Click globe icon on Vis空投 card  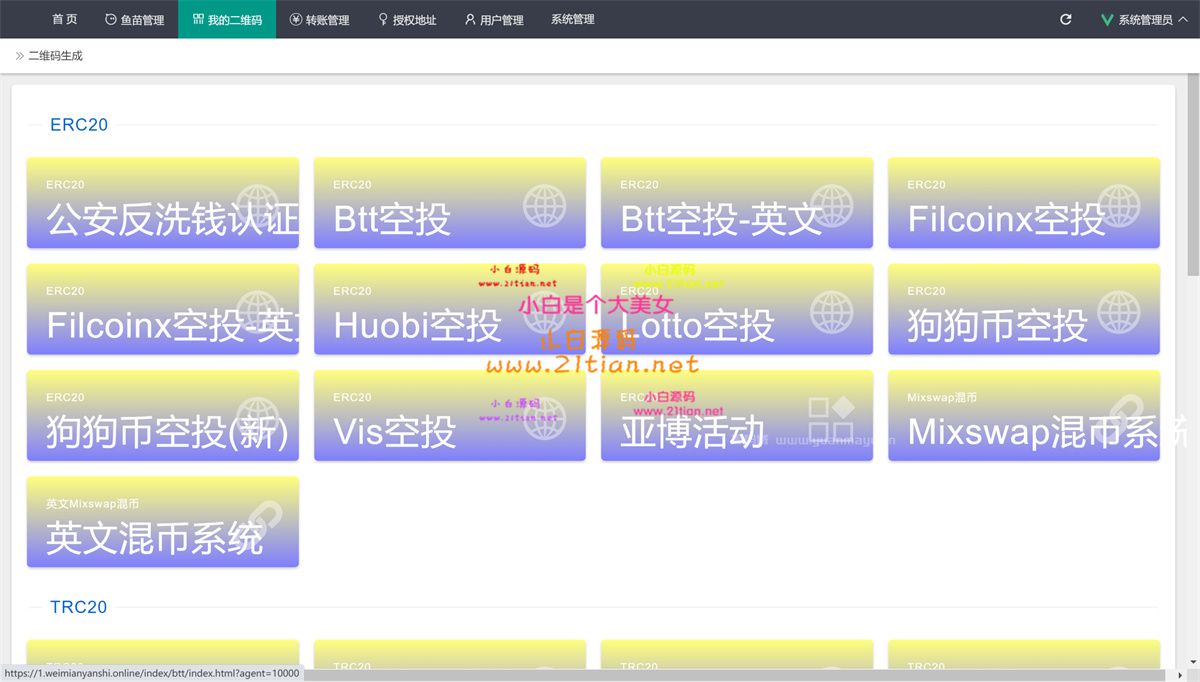tap(545, 417)
